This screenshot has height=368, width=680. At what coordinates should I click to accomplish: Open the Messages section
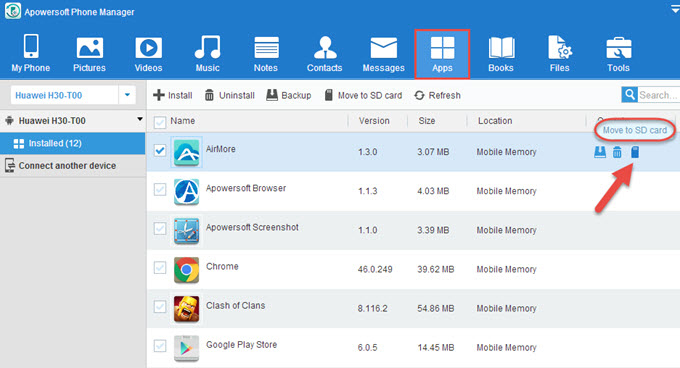[x=383, y=54]
